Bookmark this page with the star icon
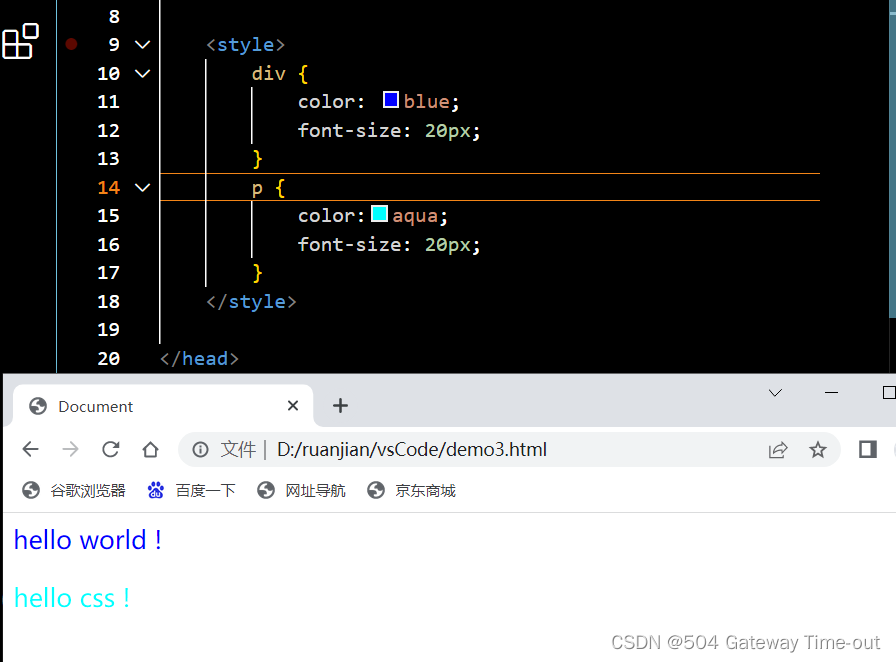 pos(818,450)
